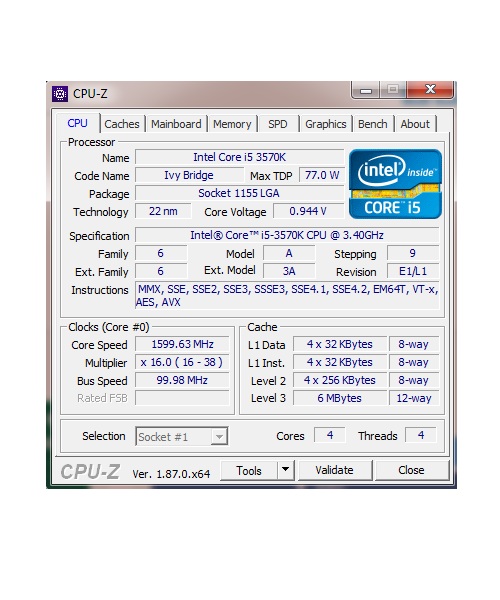Click the Core Speed value '1599.63 MHz'
The width and height of the screenshot is (500, 600).
tap(182, 344)
